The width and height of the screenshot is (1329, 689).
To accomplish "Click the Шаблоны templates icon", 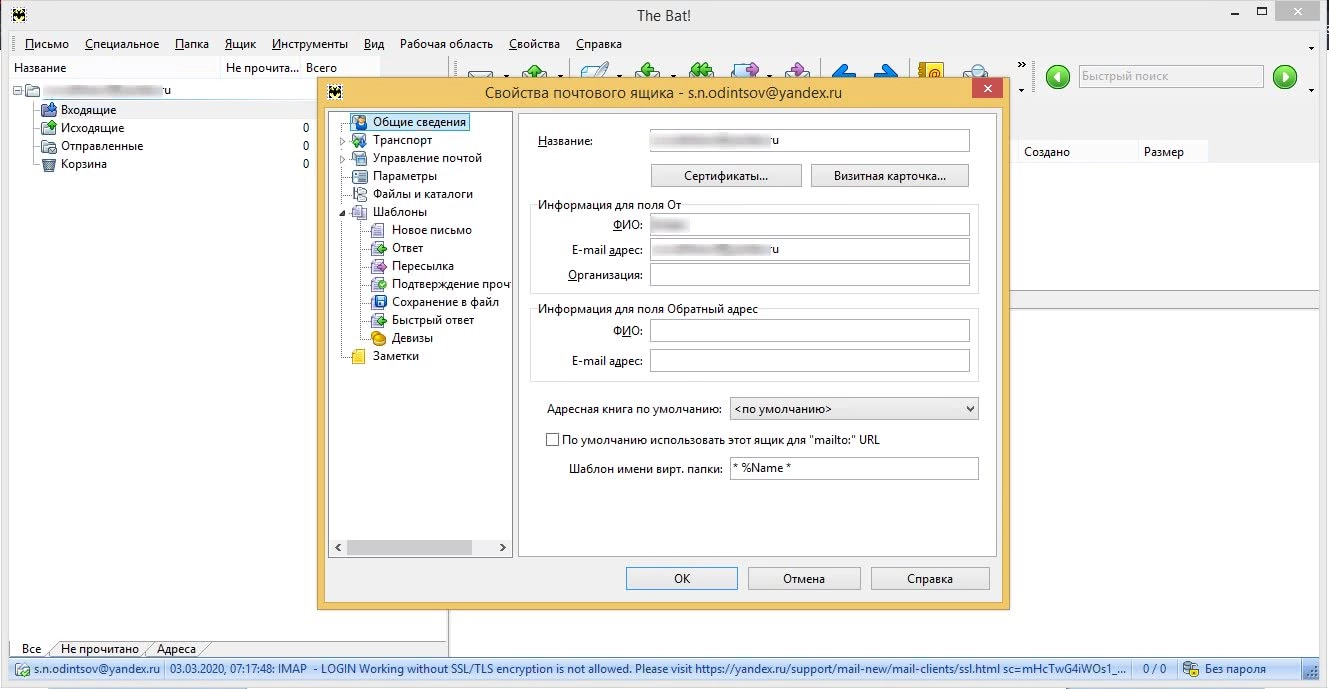I will tap(360, 212).
